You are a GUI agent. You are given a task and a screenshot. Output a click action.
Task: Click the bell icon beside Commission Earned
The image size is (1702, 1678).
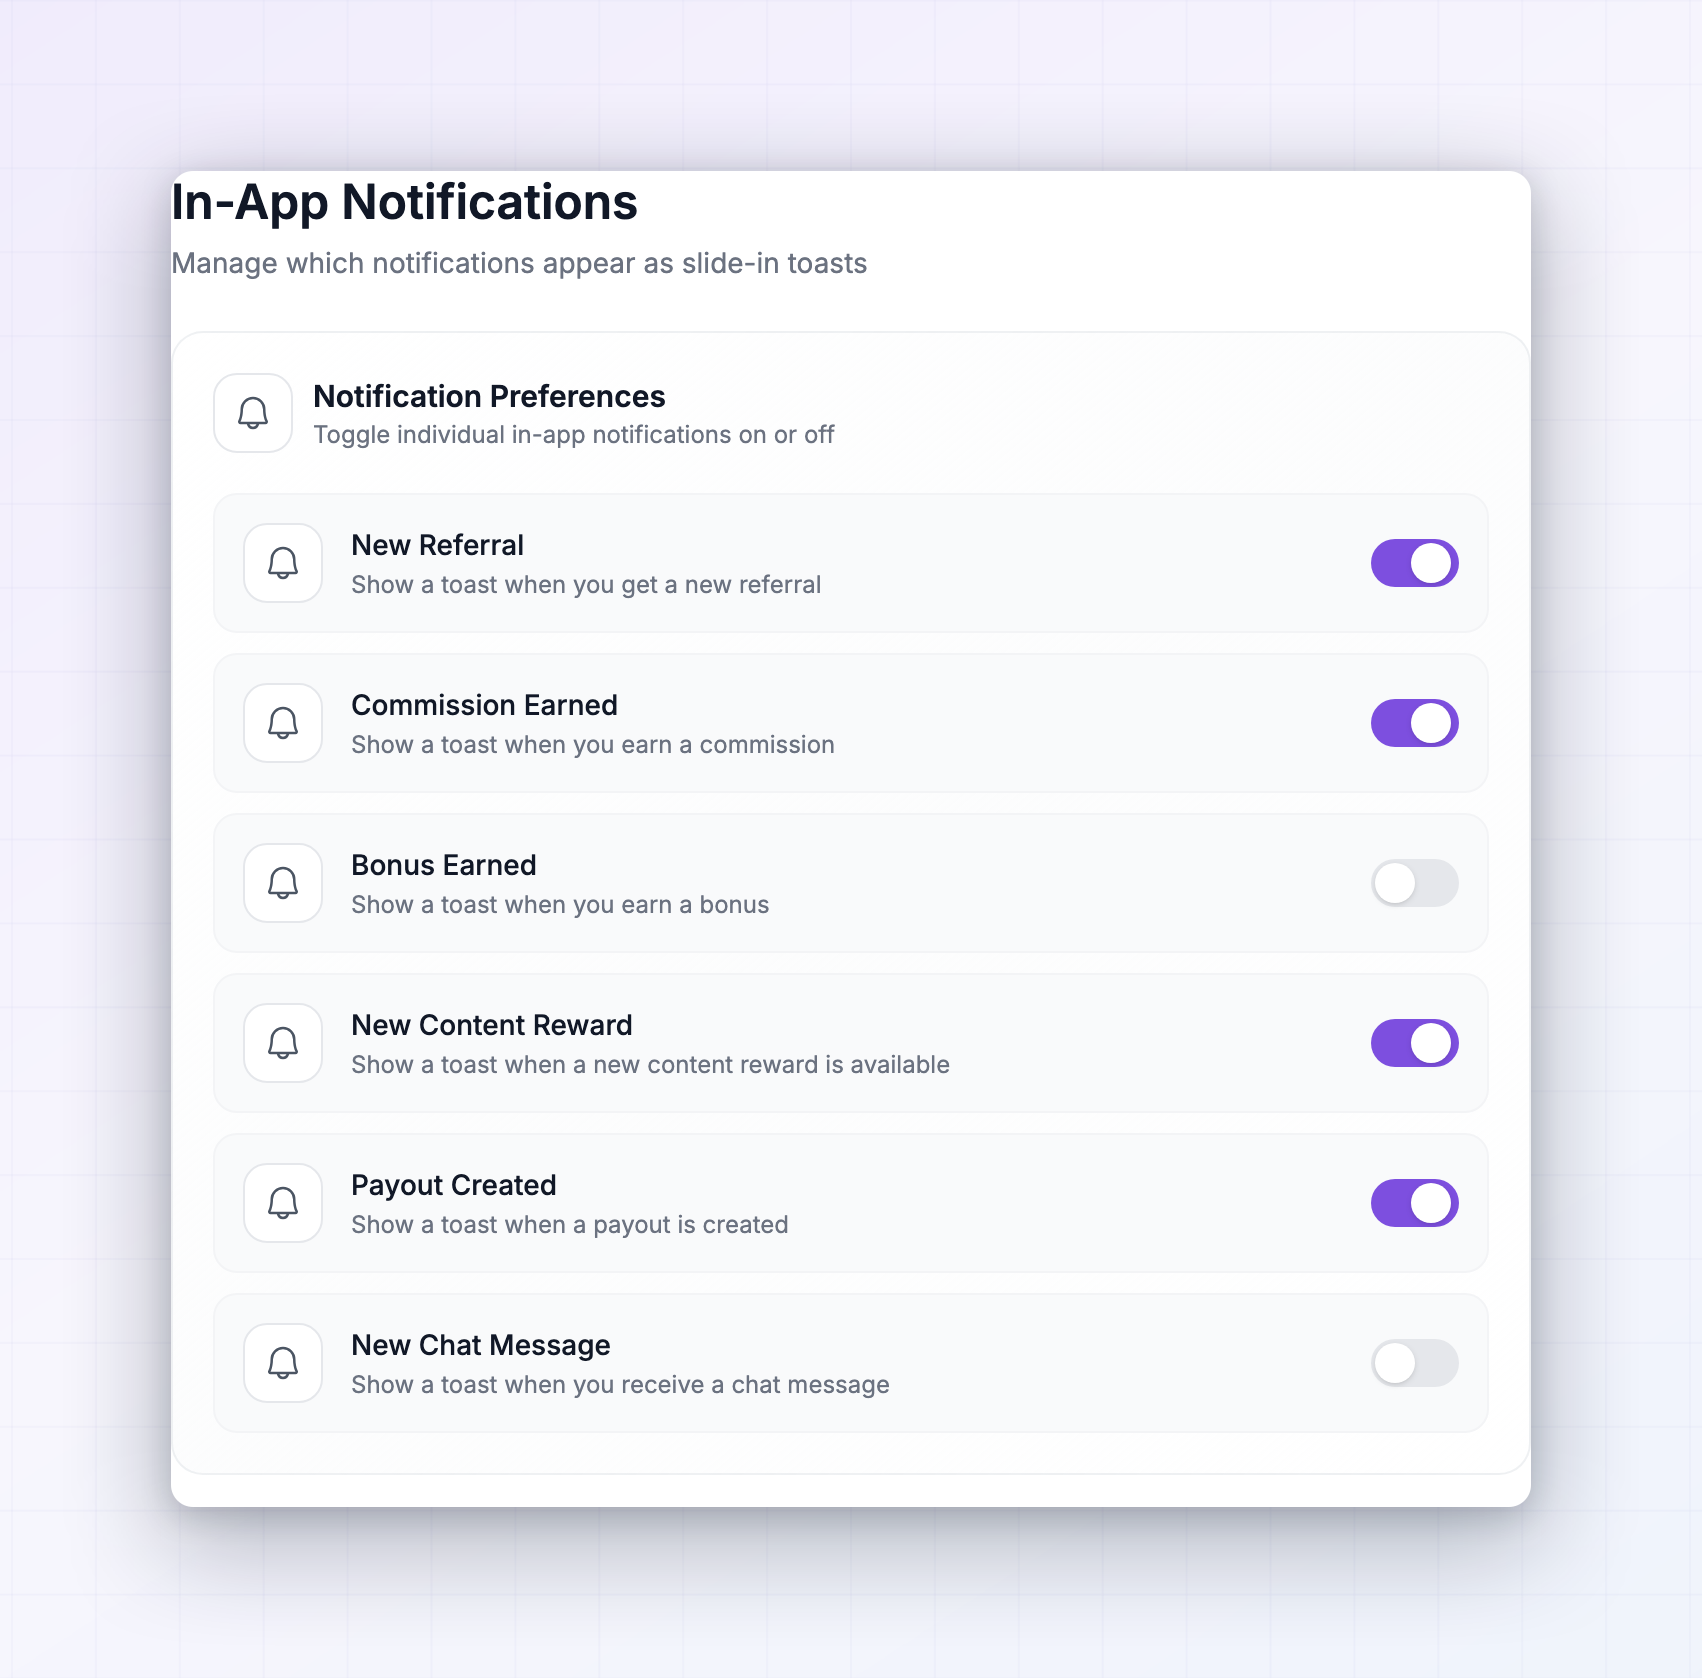click(283, 723)
